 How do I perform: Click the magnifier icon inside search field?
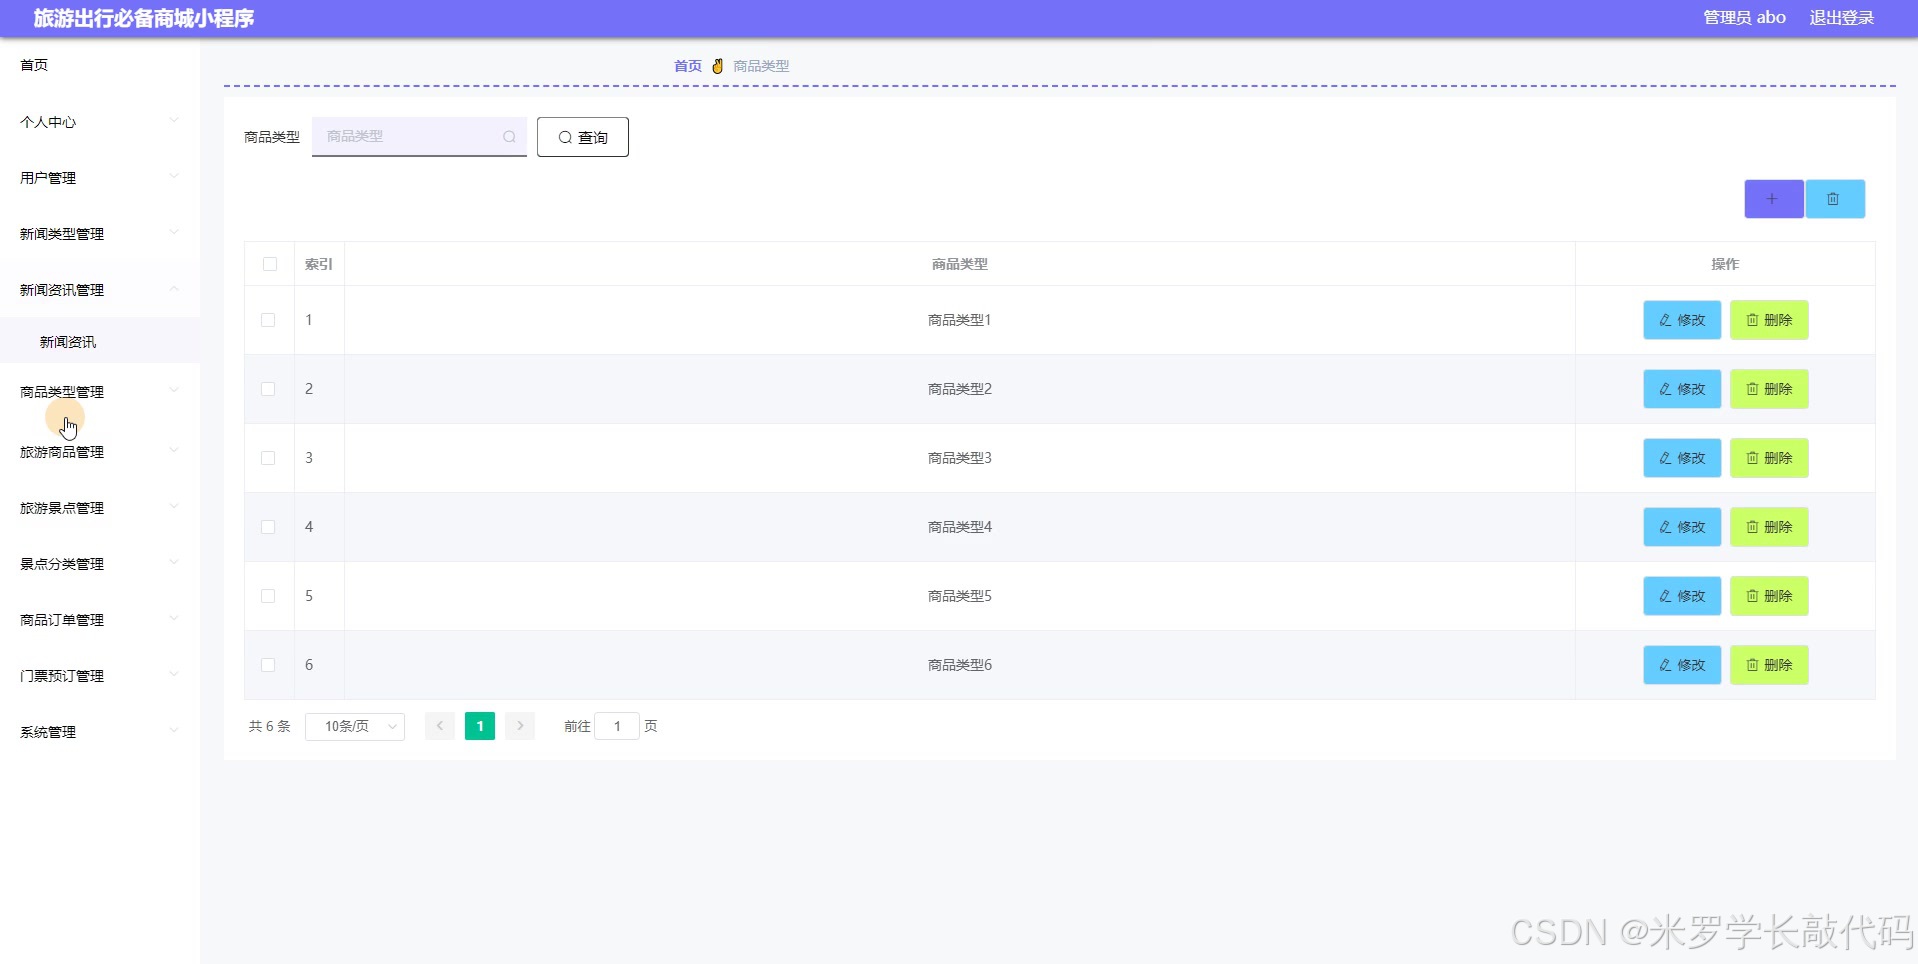coord(509,137)
